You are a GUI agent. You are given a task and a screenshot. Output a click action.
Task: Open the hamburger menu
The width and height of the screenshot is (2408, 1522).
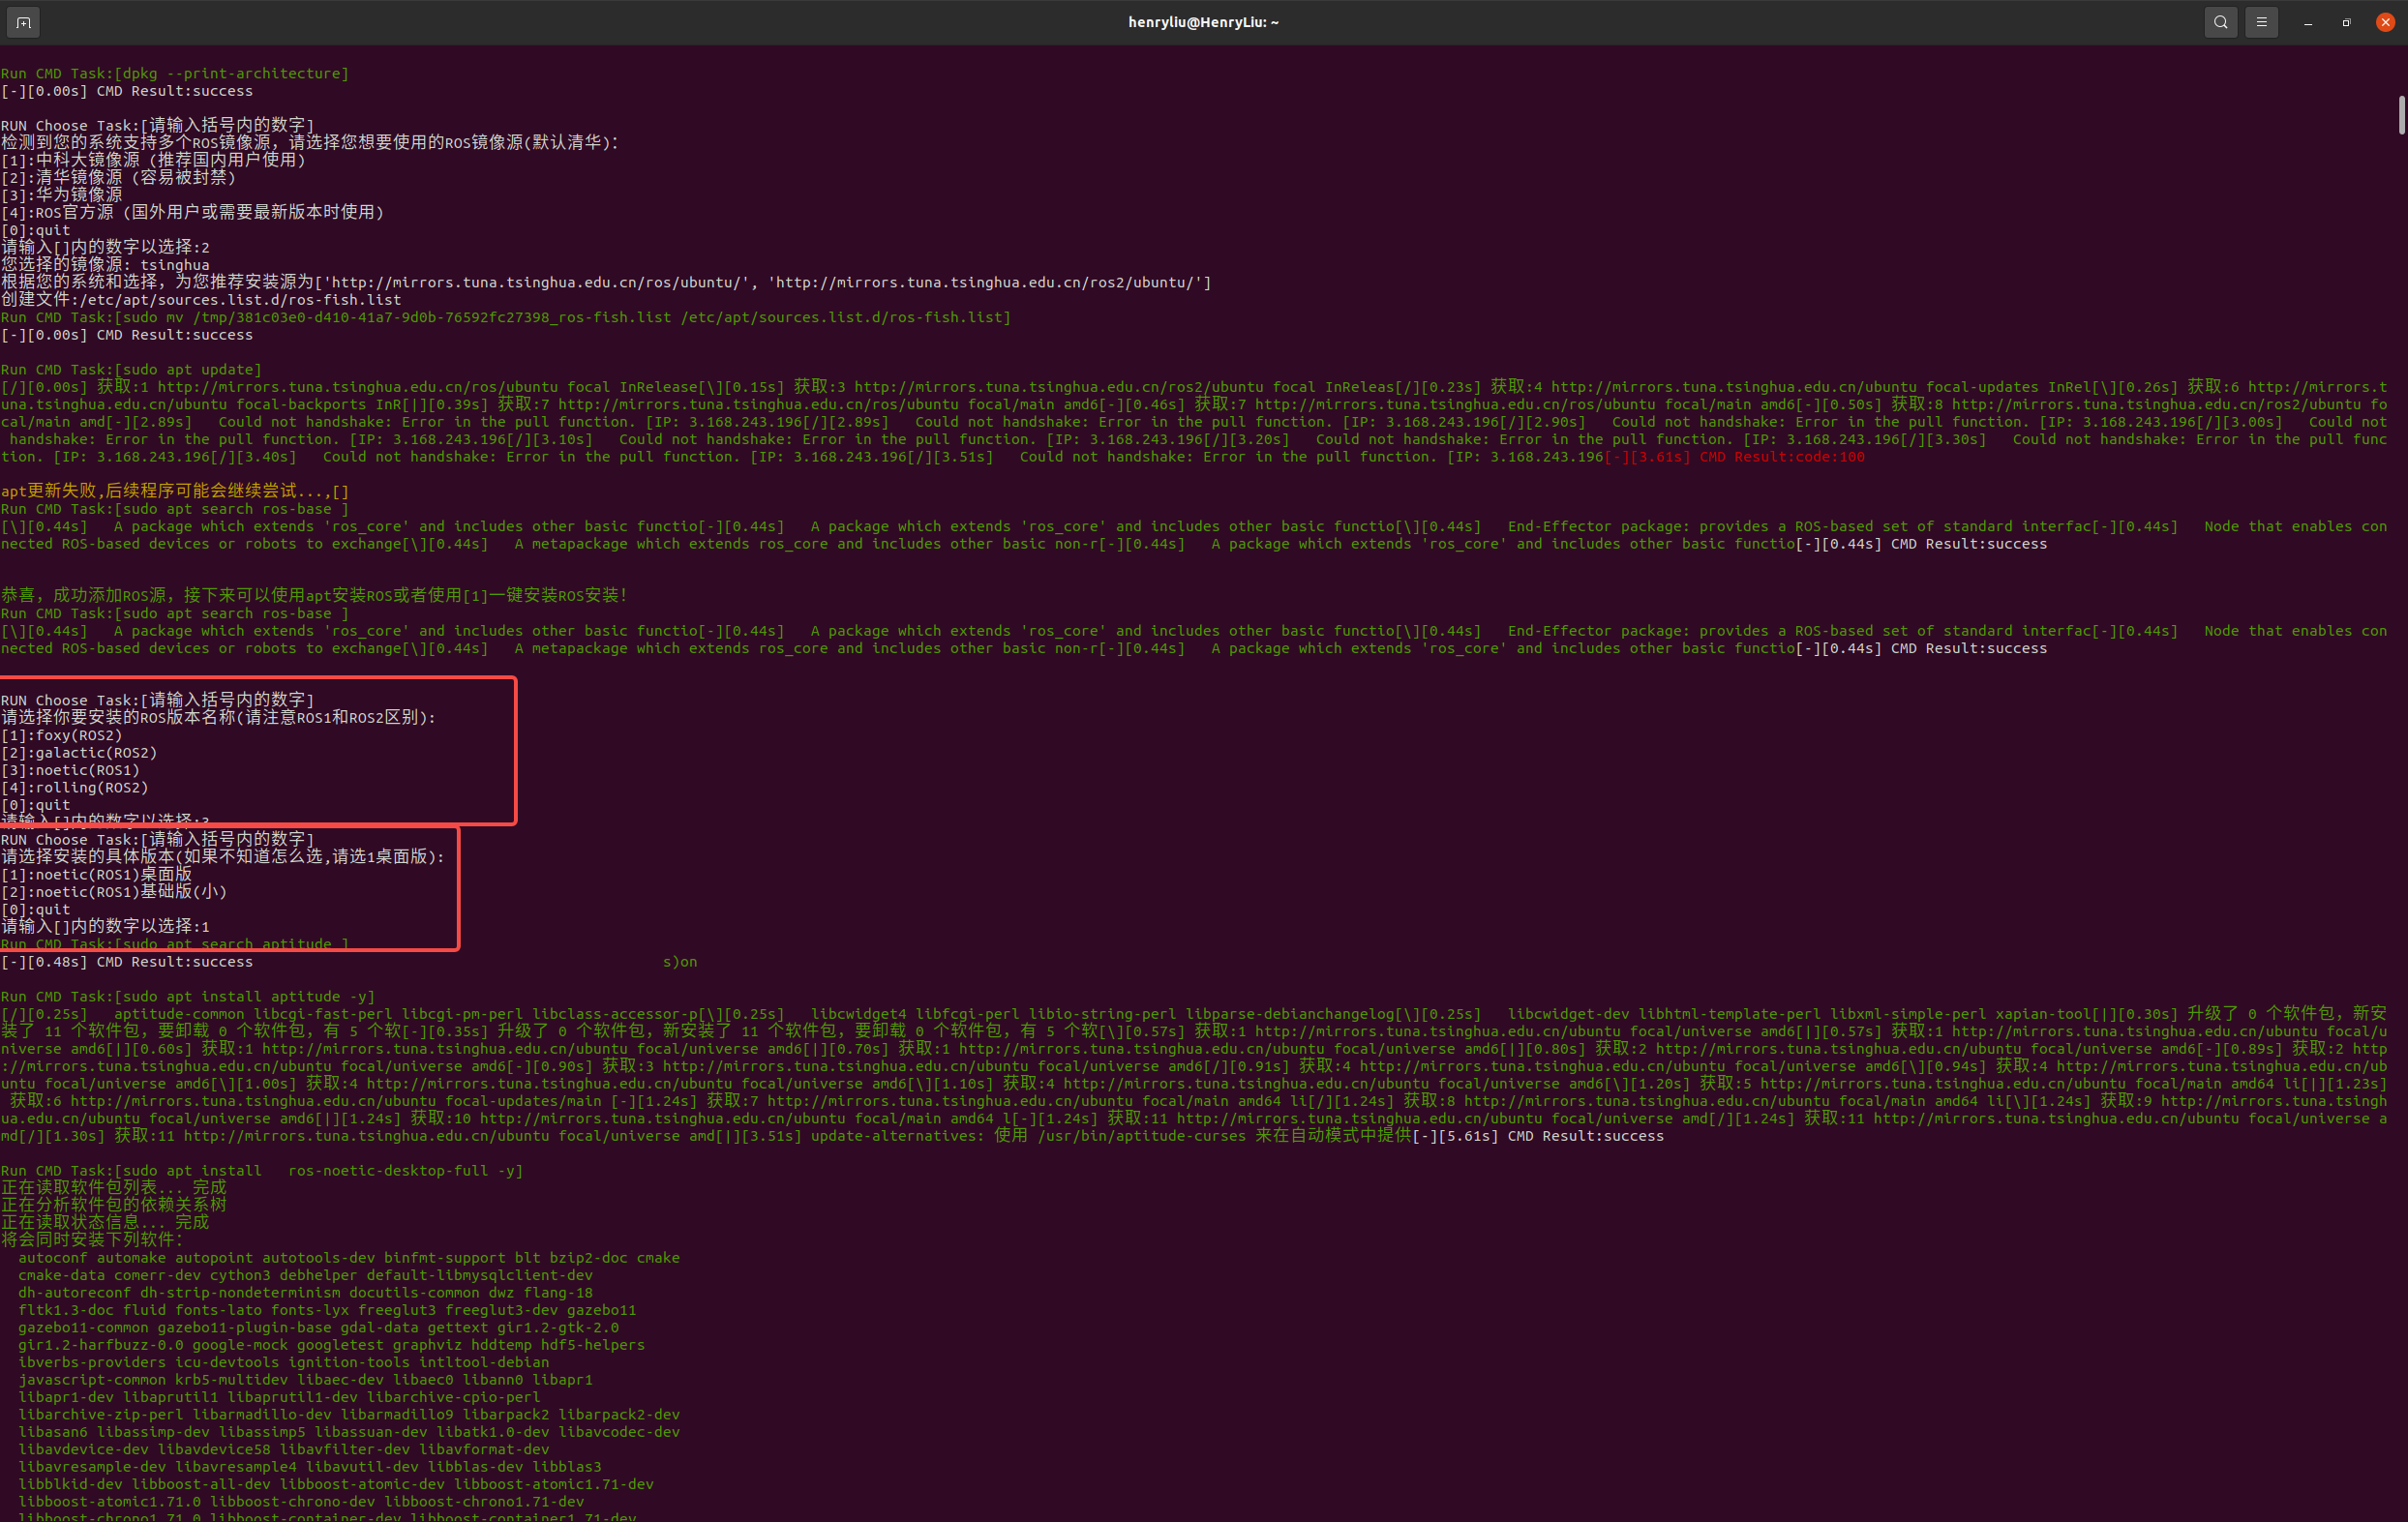pyautogui.click(x=2261, y=22)
